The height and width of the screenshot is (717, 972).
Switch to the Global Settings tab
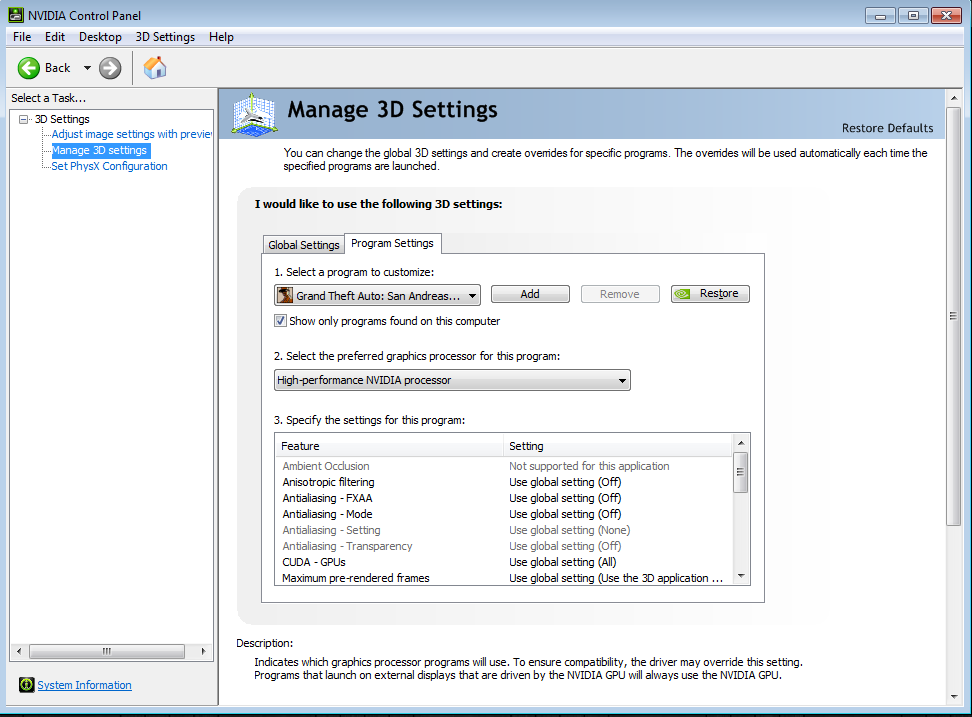[304, 245]
